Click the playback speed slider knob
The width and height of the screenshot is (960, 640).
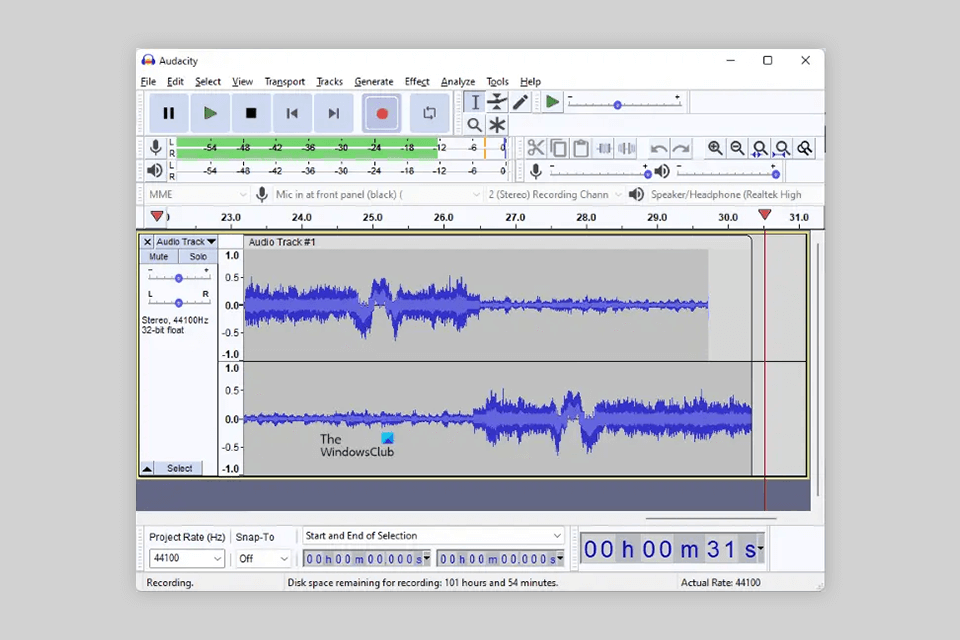(618, 105)
